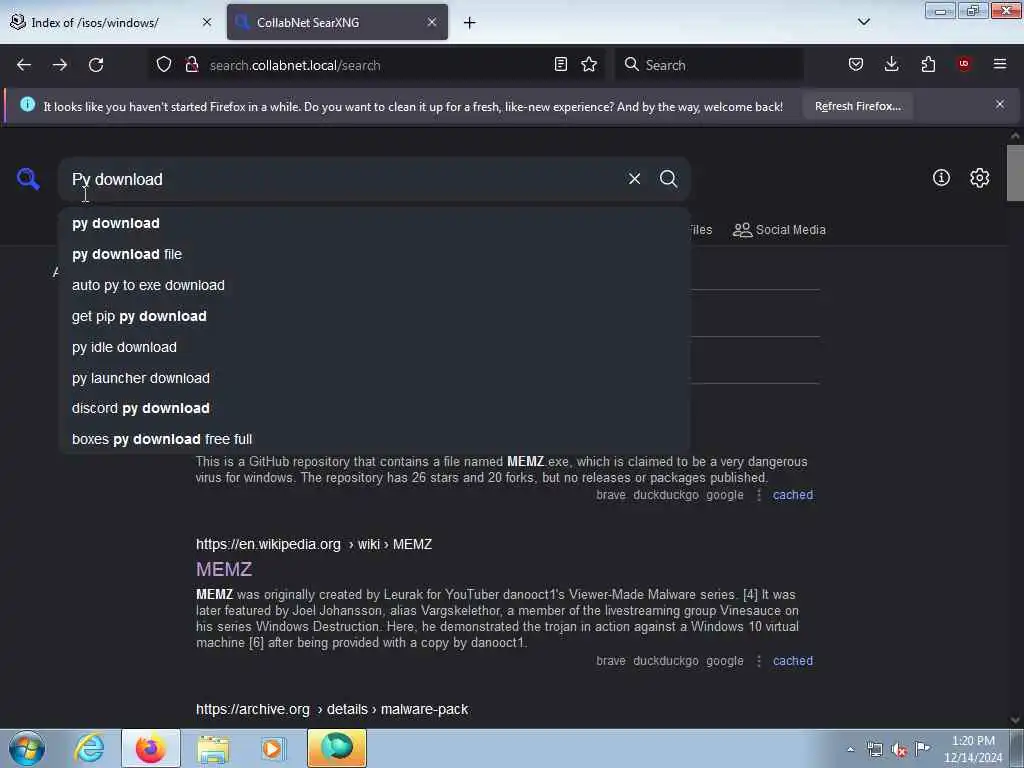Open the Pocket save icon
Image resolution: width=1024 pixels, height=768 pixels.
(856, 64)
